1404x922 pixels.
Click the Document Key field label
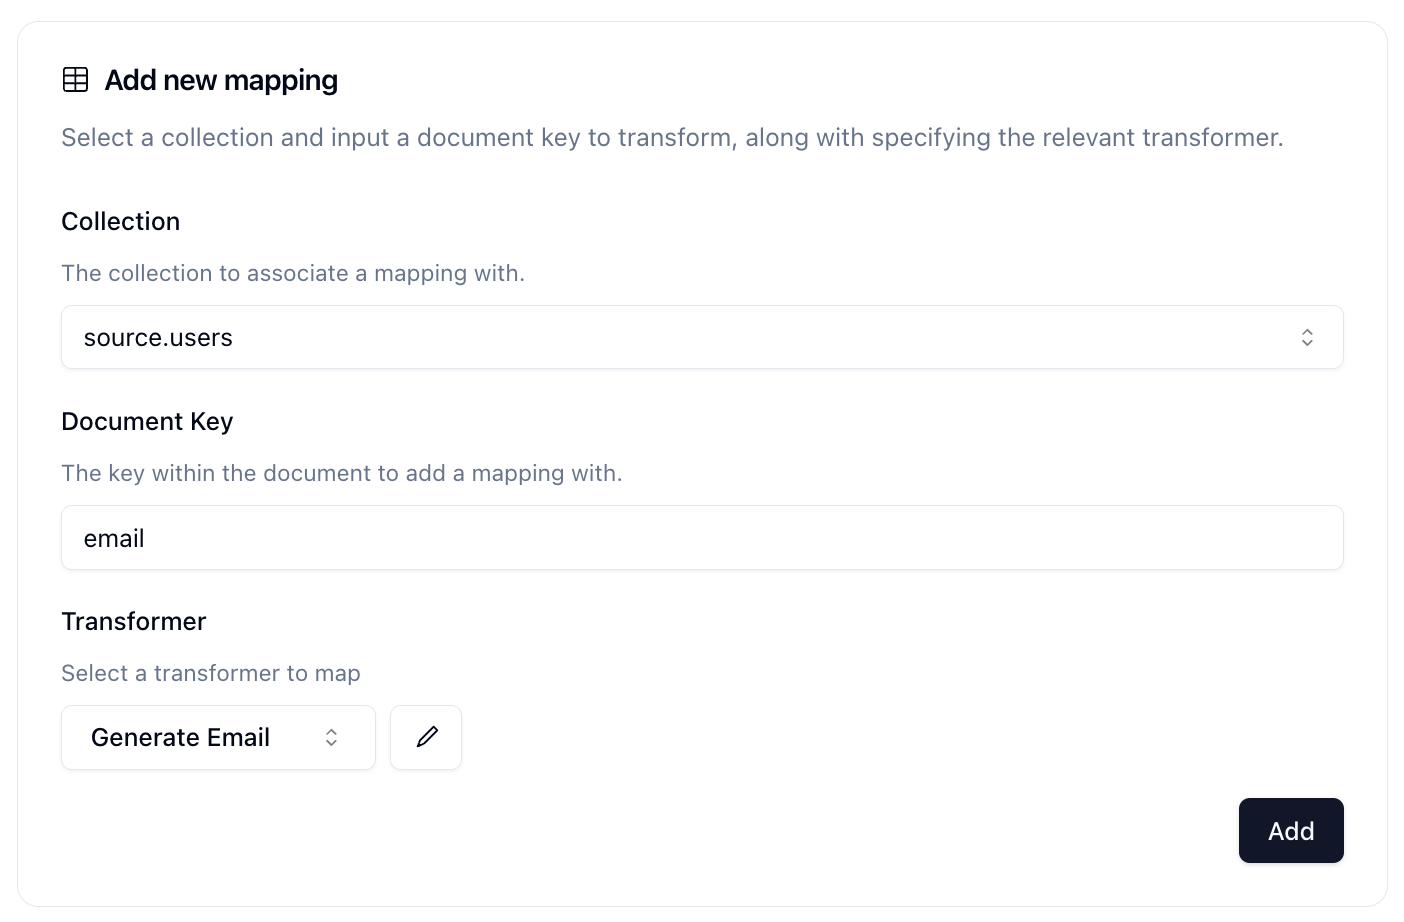[147, 422]
